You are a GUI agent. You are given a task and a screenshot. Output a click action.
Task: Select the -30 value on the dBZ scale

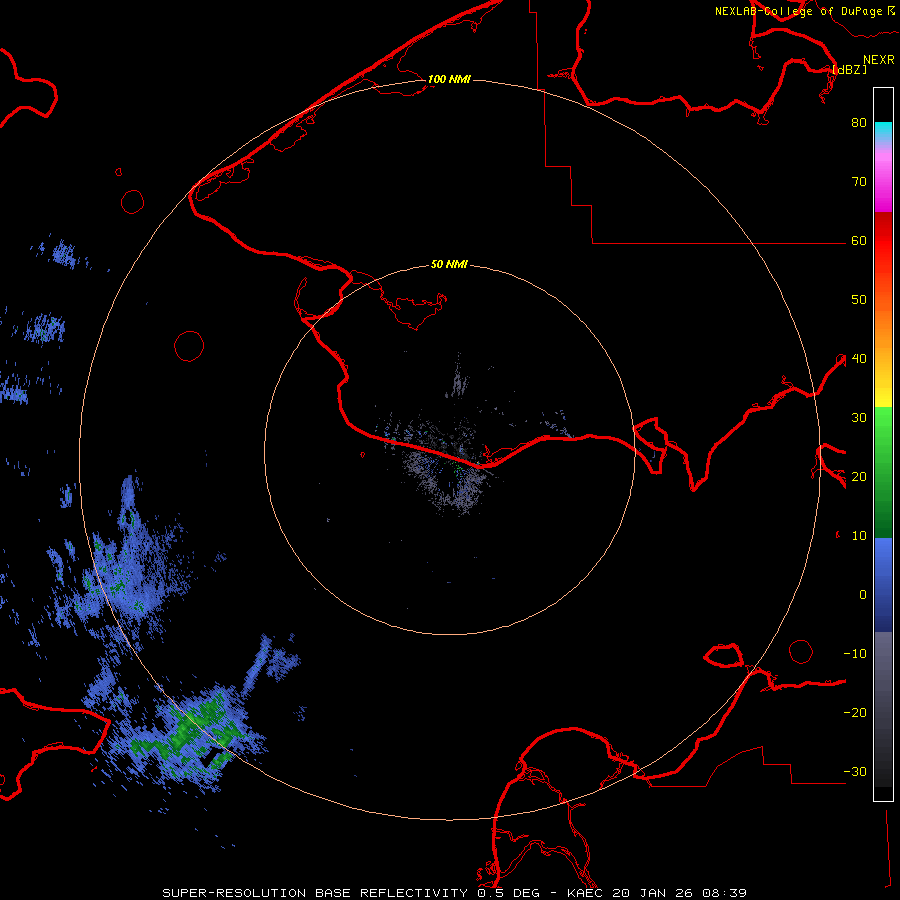(855, 772)
